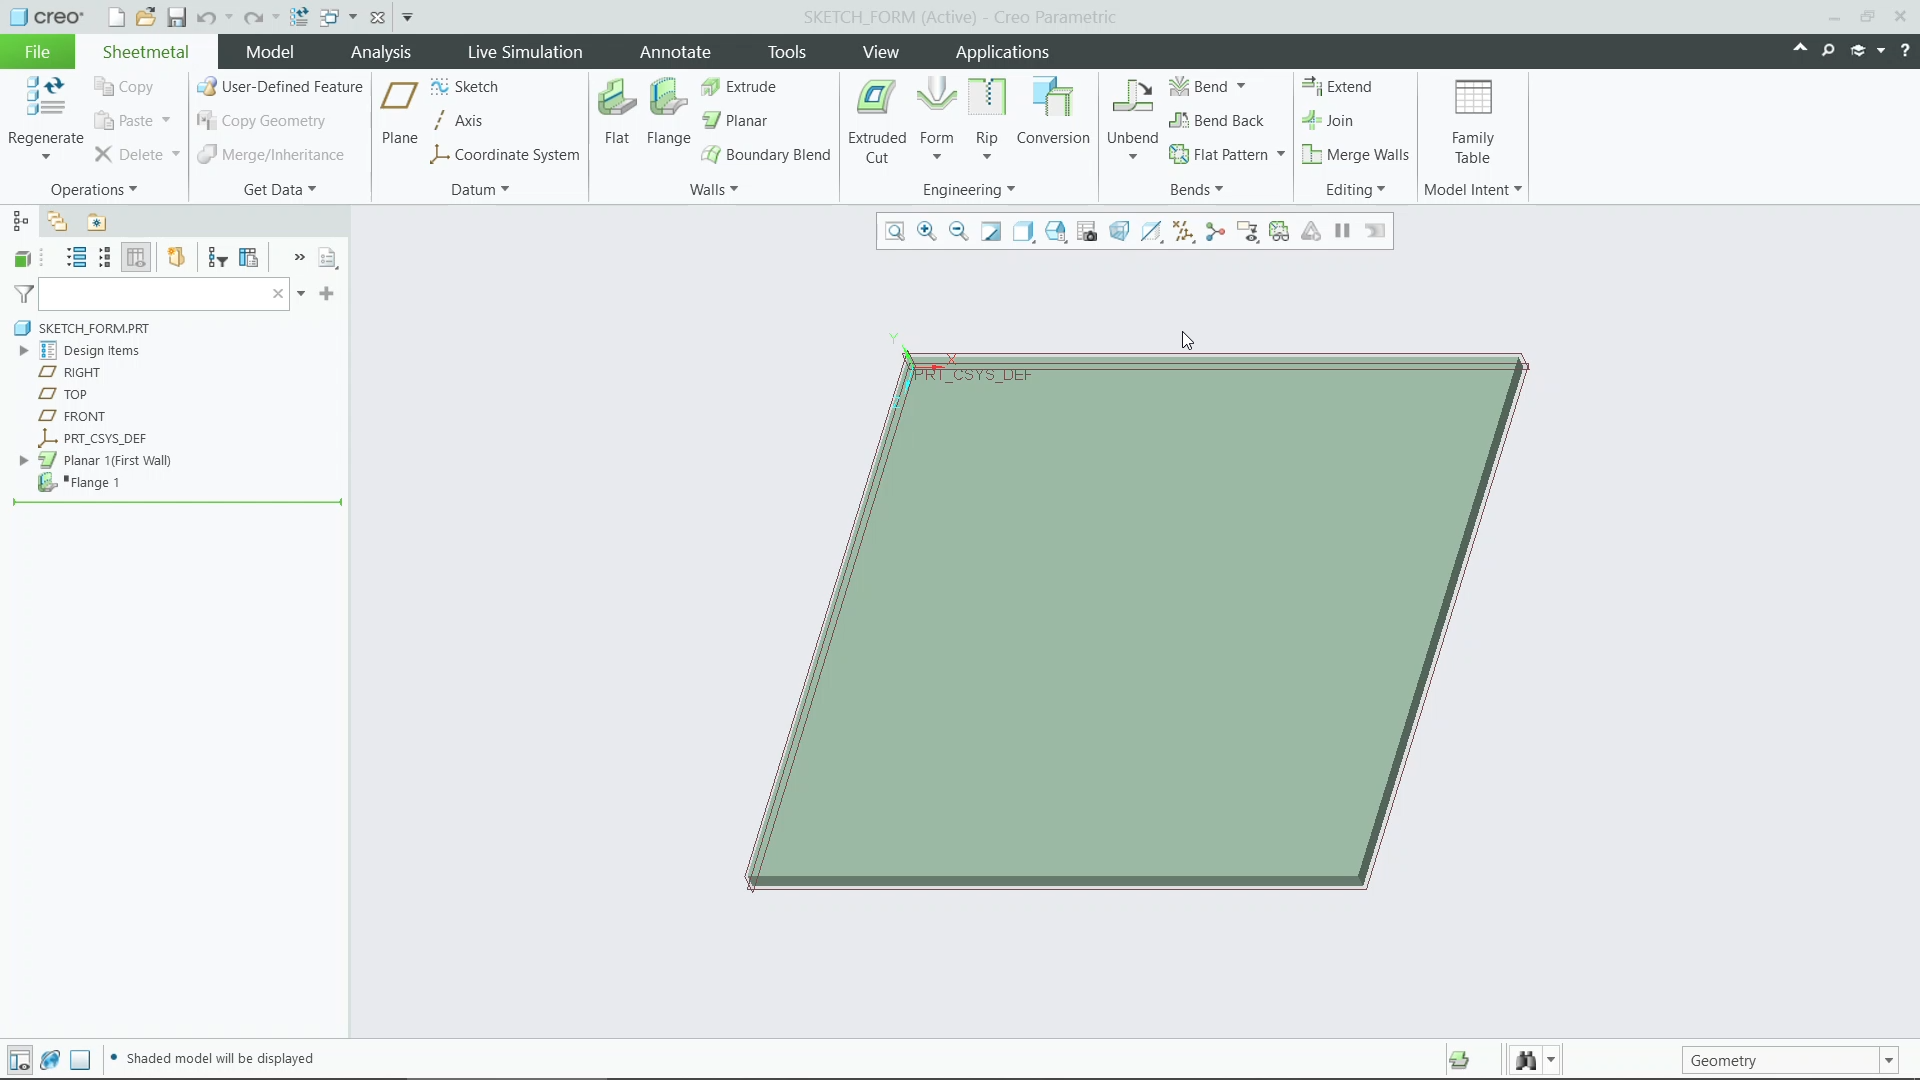Switch to the Model ribbon tab
Viewport: 1920px width, 1080px height.
270,52
